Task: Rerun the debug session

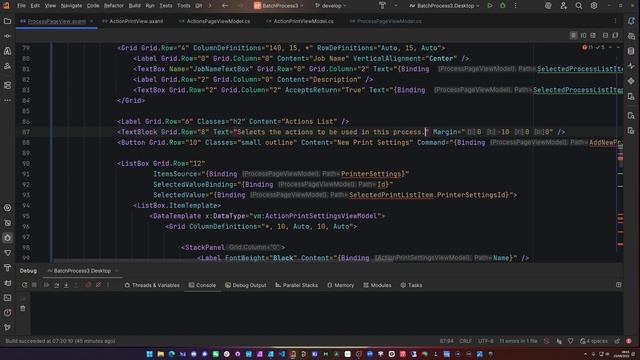Action: pos(24,285)
